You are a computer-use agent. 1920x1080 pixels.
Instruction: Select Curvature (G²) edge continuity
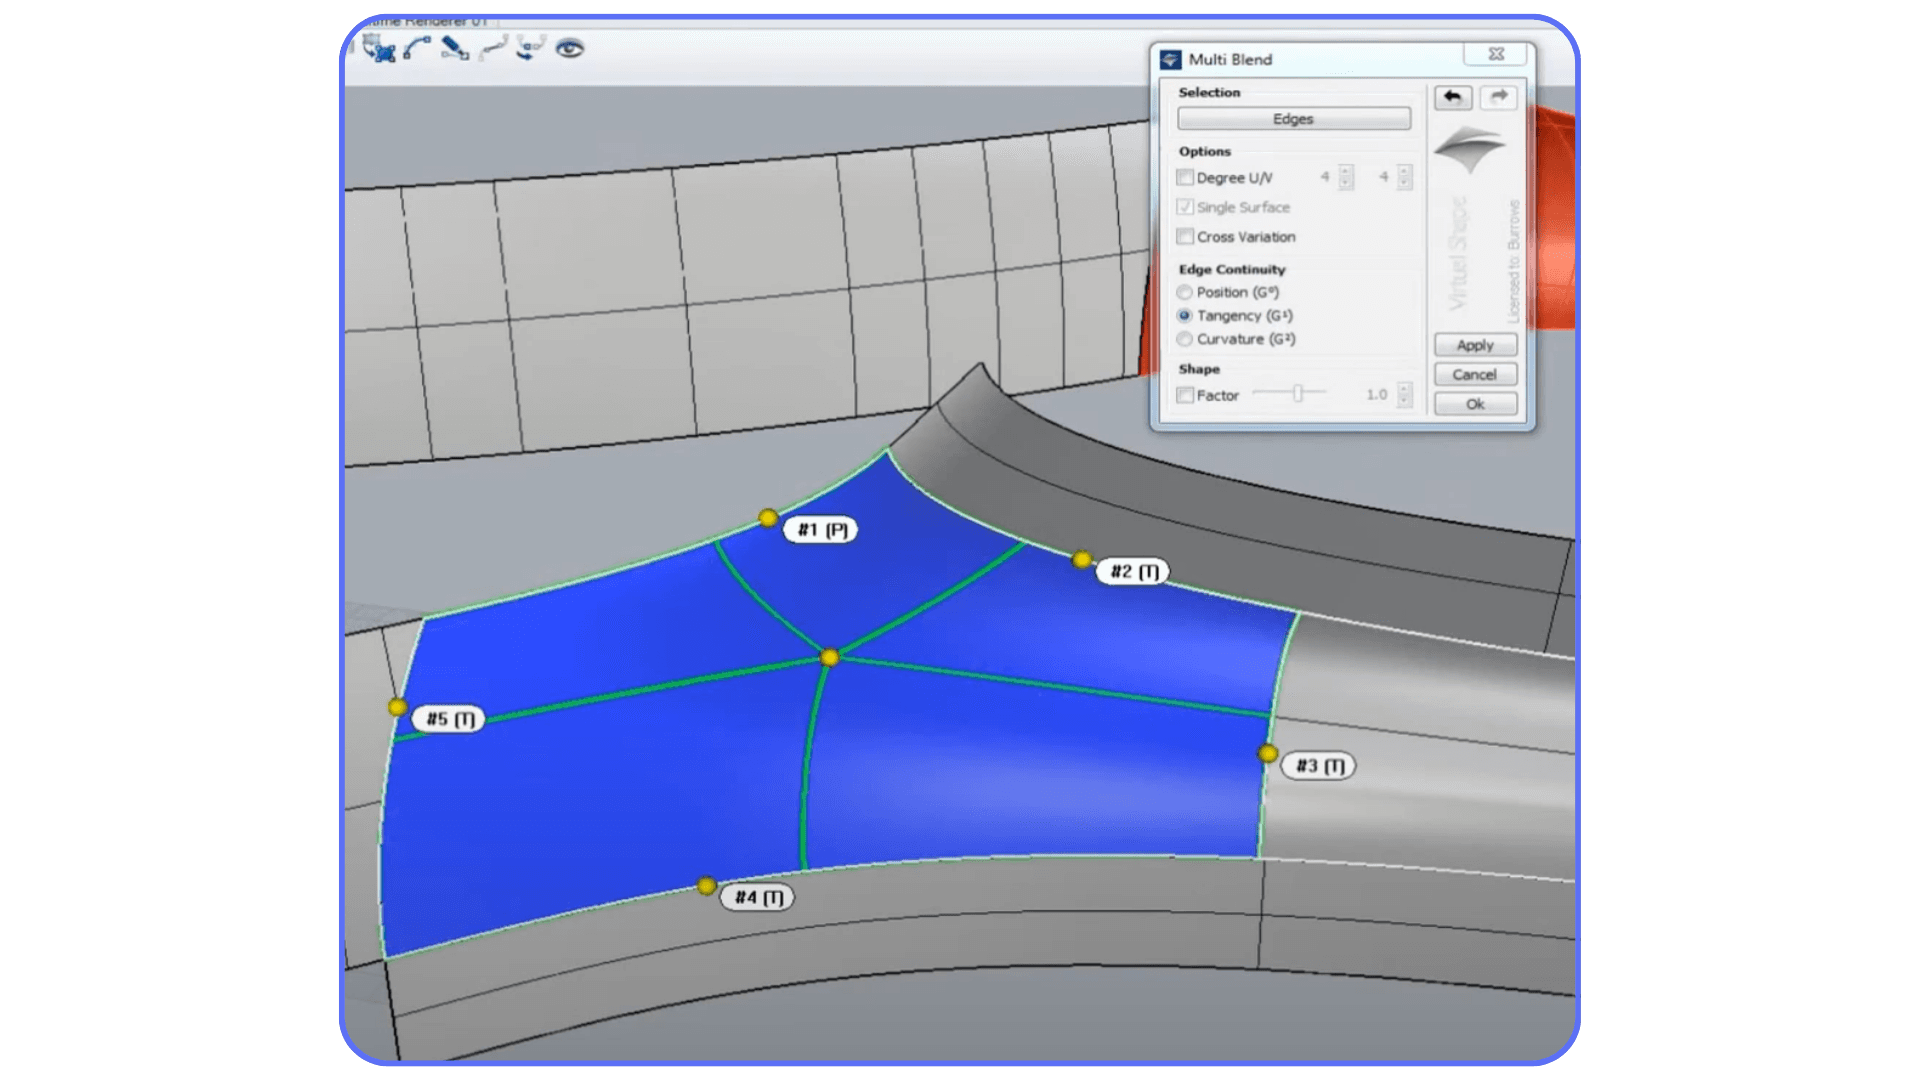pyautogui.click(x=1184, y=339)
